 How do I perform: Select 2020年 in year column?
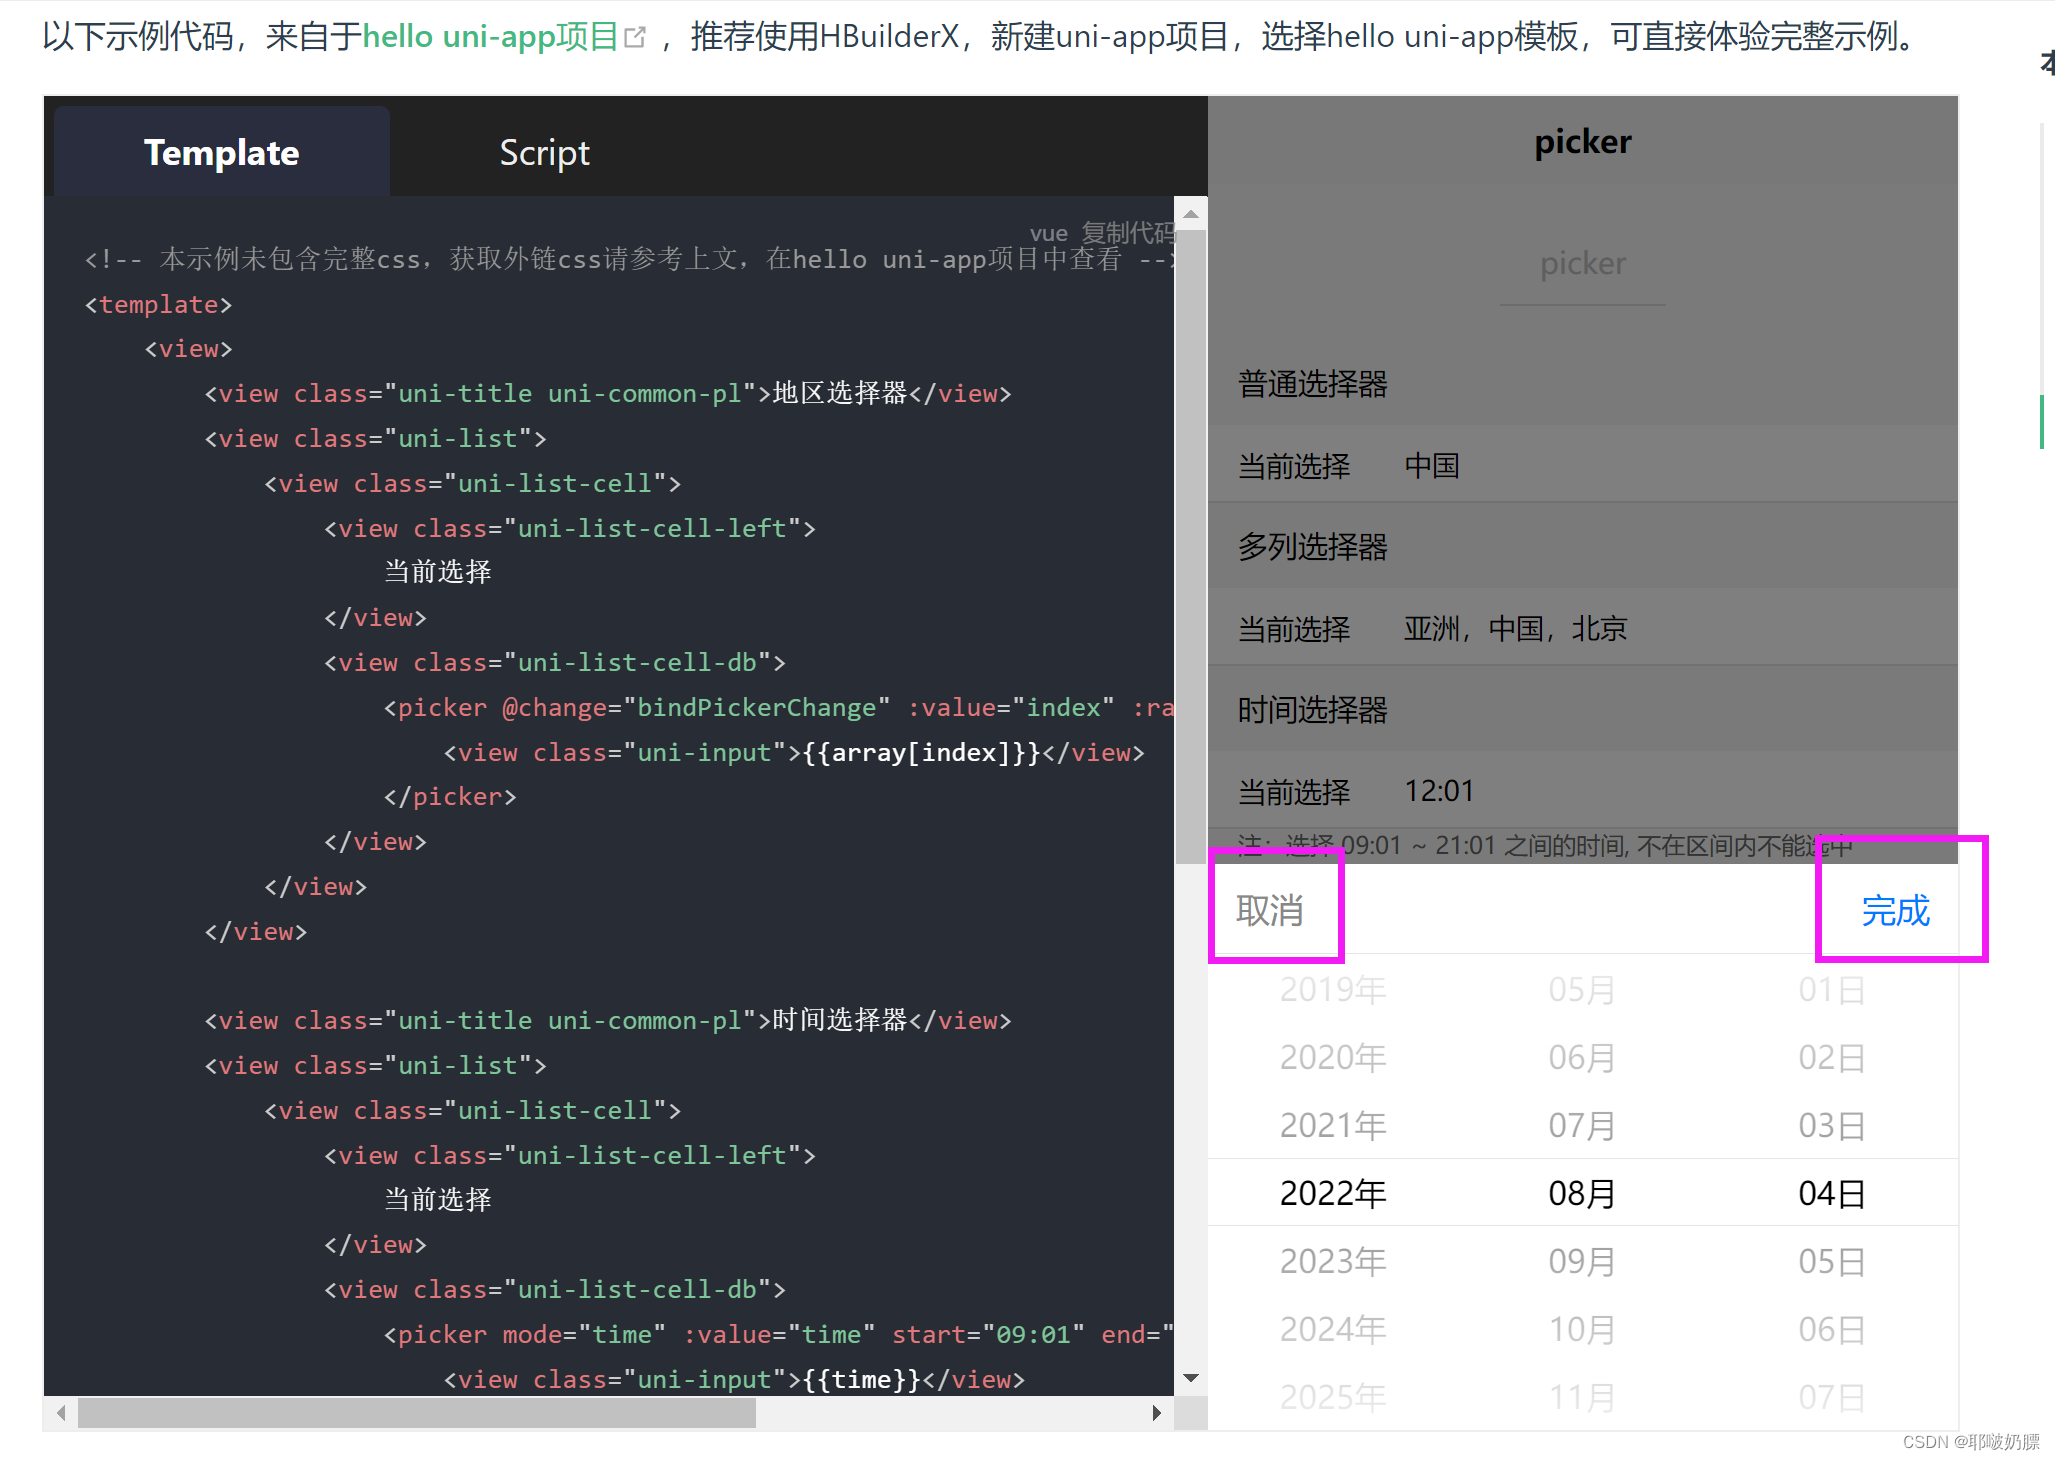[1333, 1058]
